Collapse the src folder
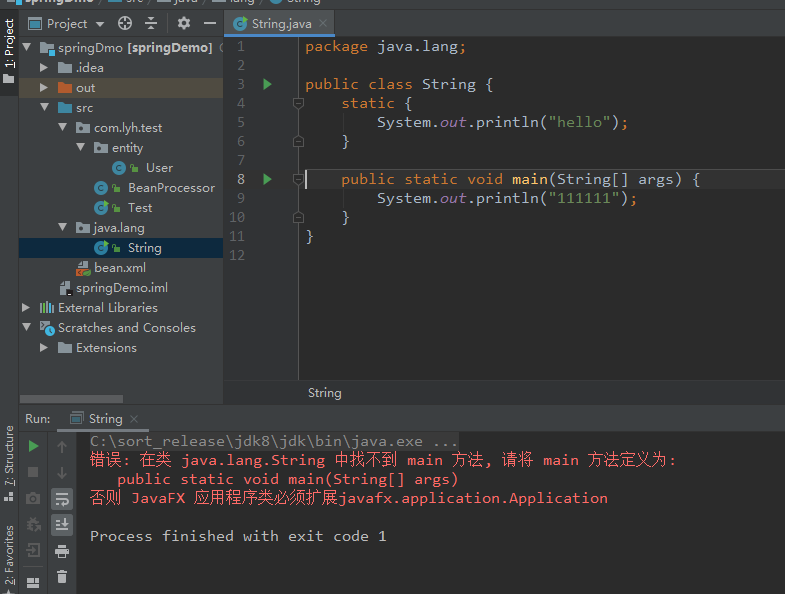The height and width of the screenshot is (594, 785). [45, 107]
